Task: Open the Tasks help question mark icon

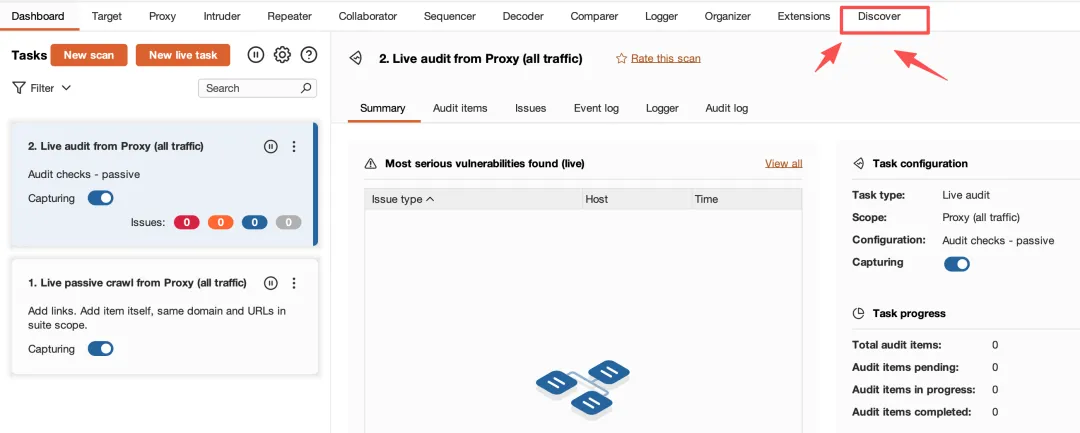Action: pos(309,55)
